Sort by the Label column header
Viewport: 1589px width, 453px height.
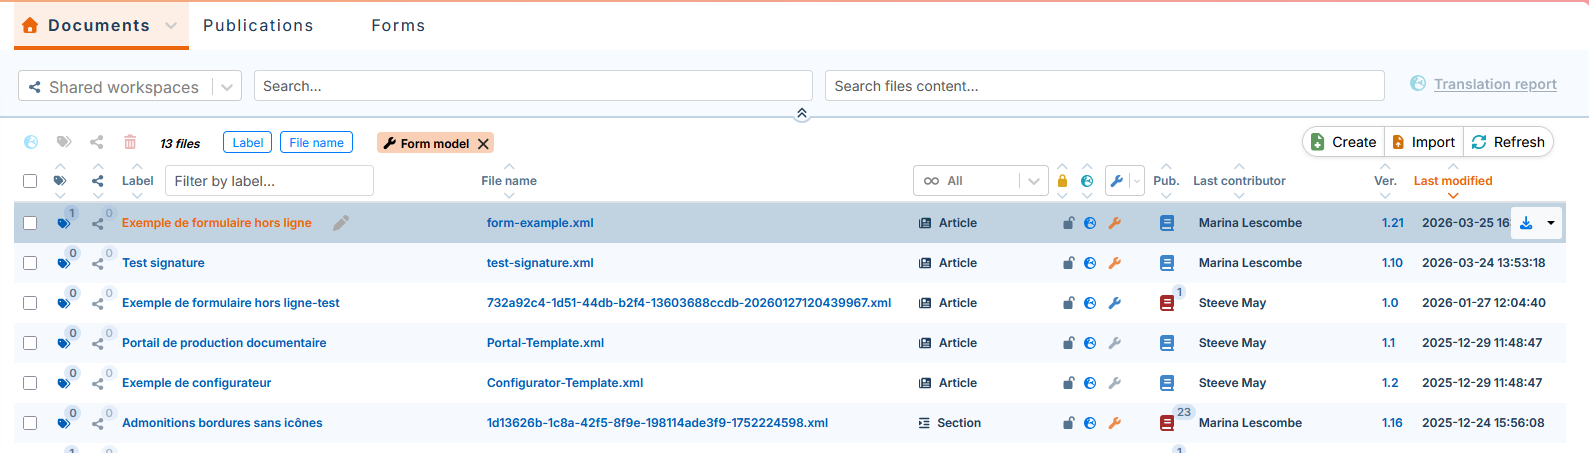pos(137,181)
